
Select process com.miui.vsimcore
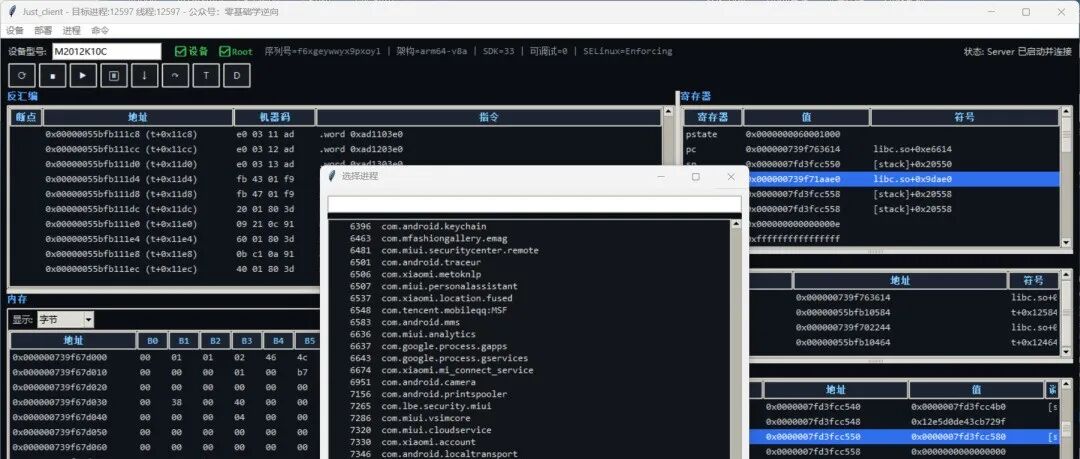coord(529,418)
